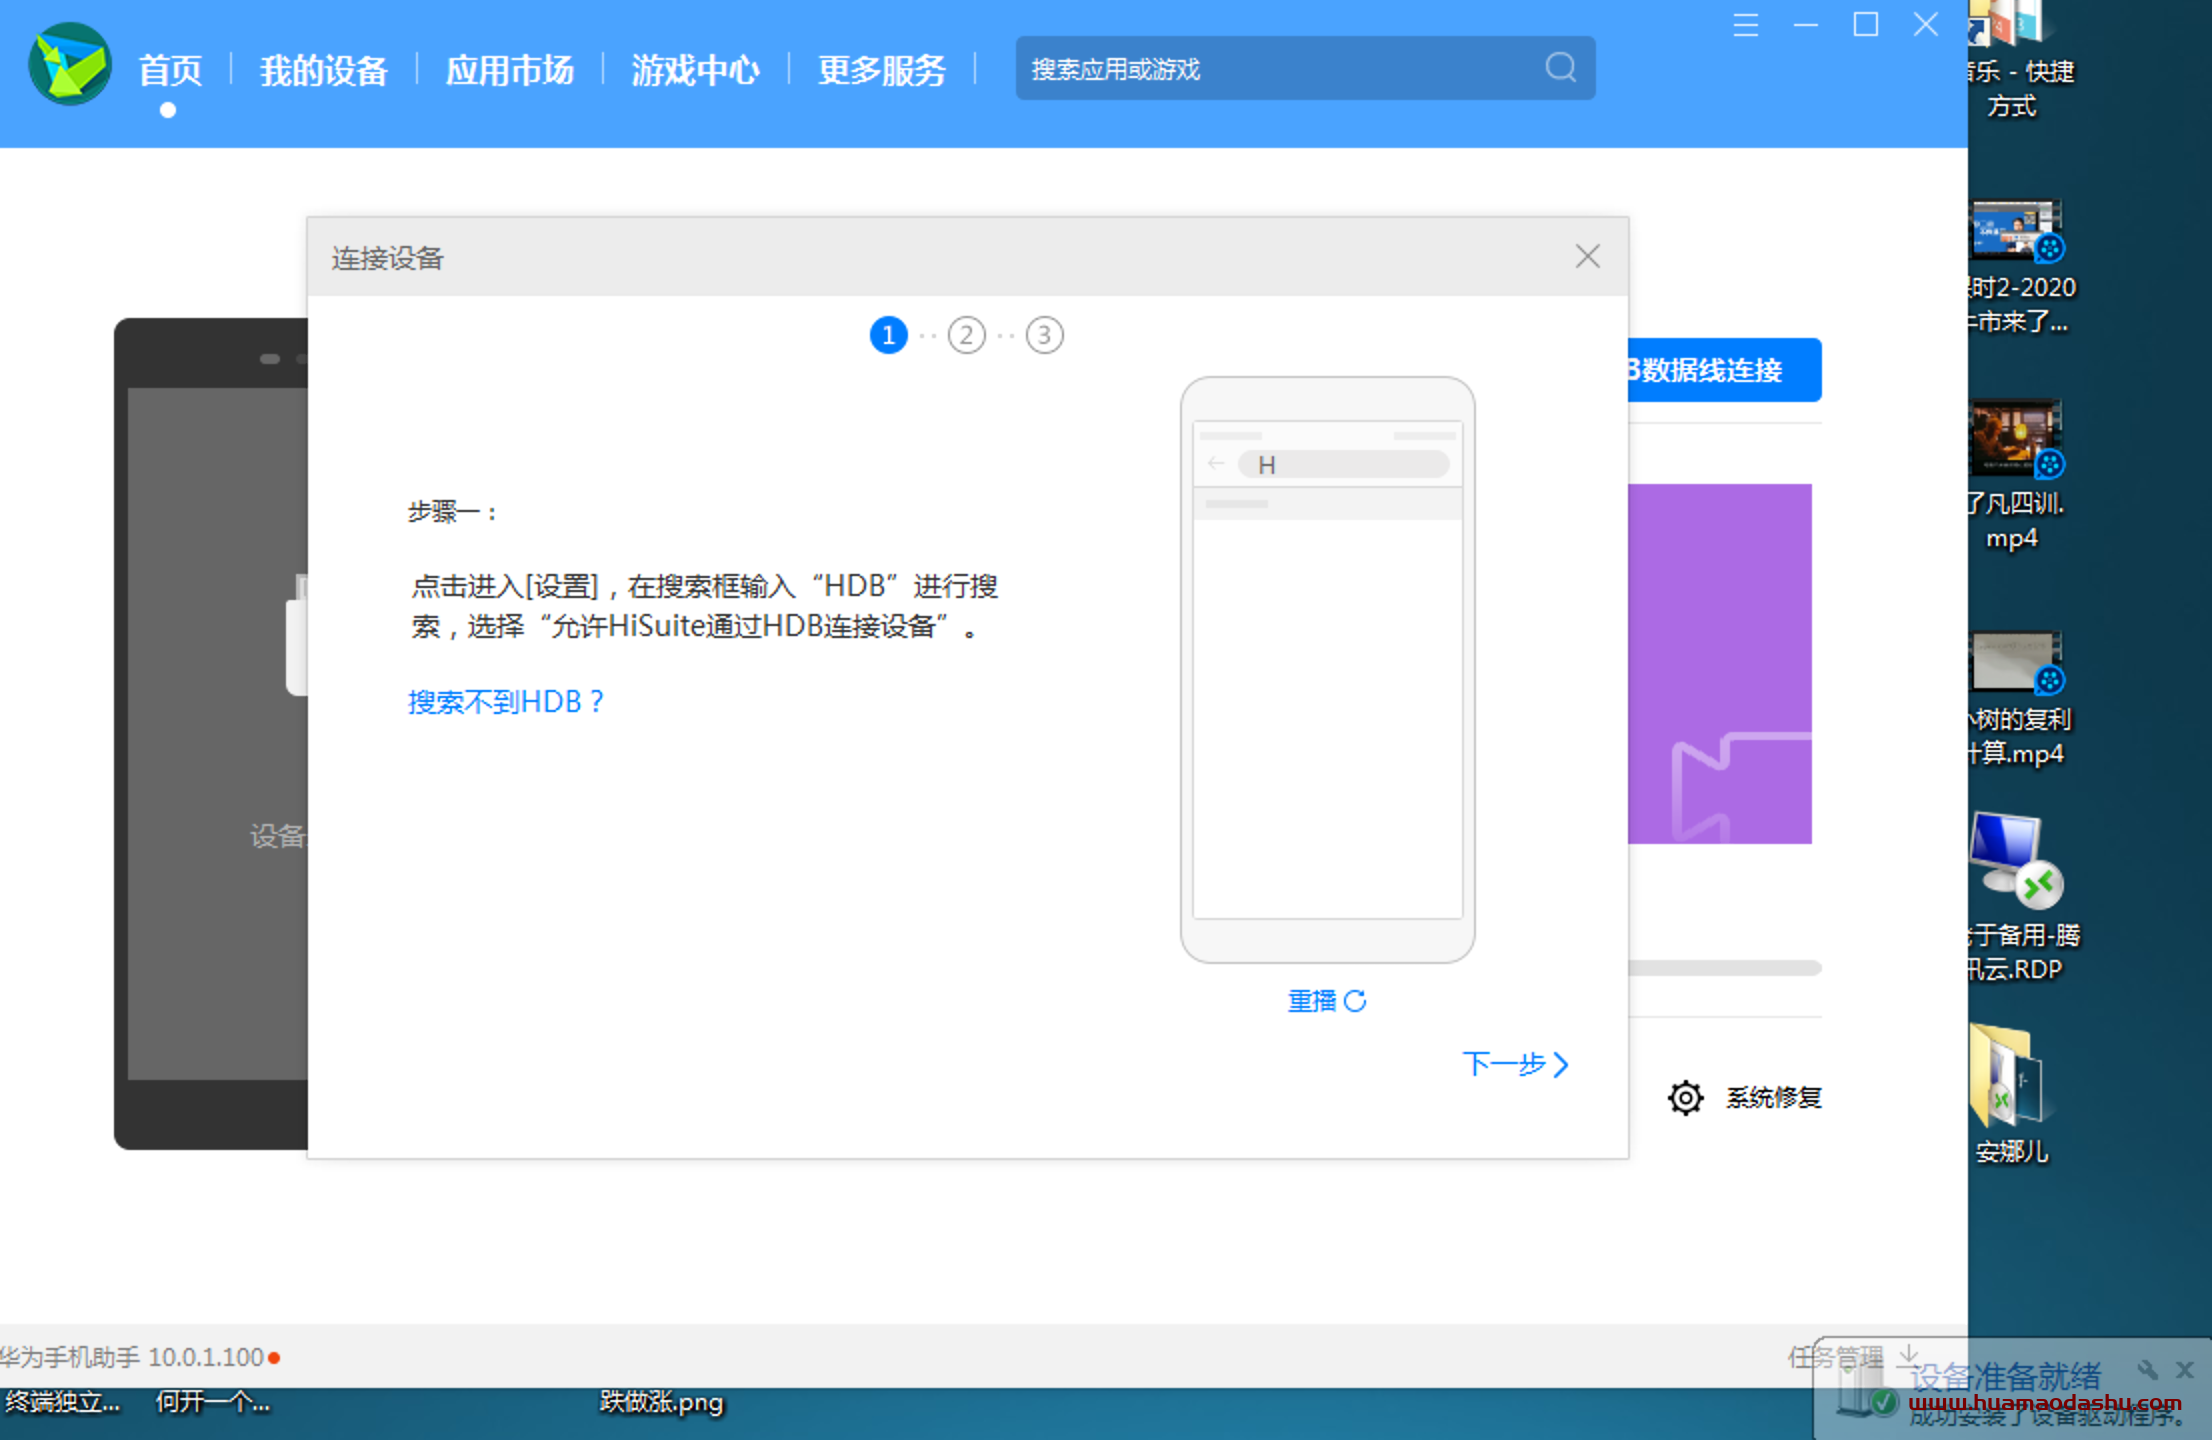Switch to 我的设备 tab
The height and width of the screenshot is (1440, 2212).
(324, 70)
